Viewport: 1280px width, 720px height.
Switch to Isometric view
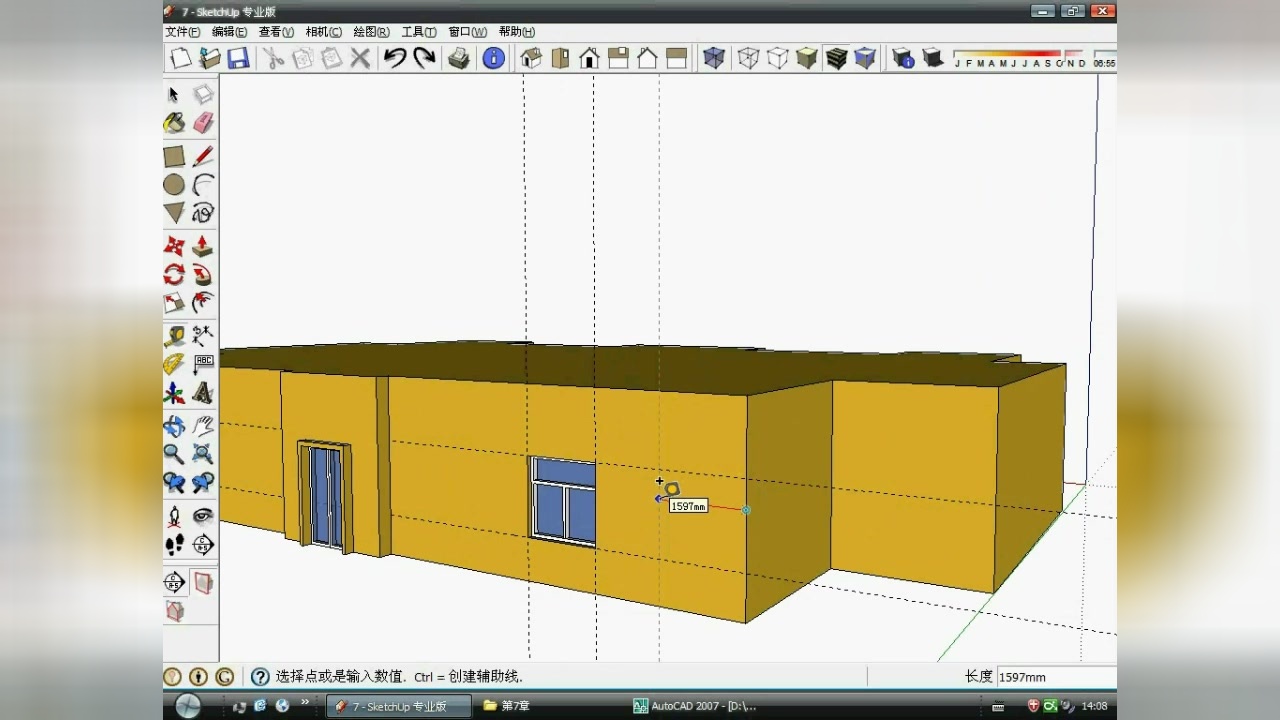tap(531, 58)
